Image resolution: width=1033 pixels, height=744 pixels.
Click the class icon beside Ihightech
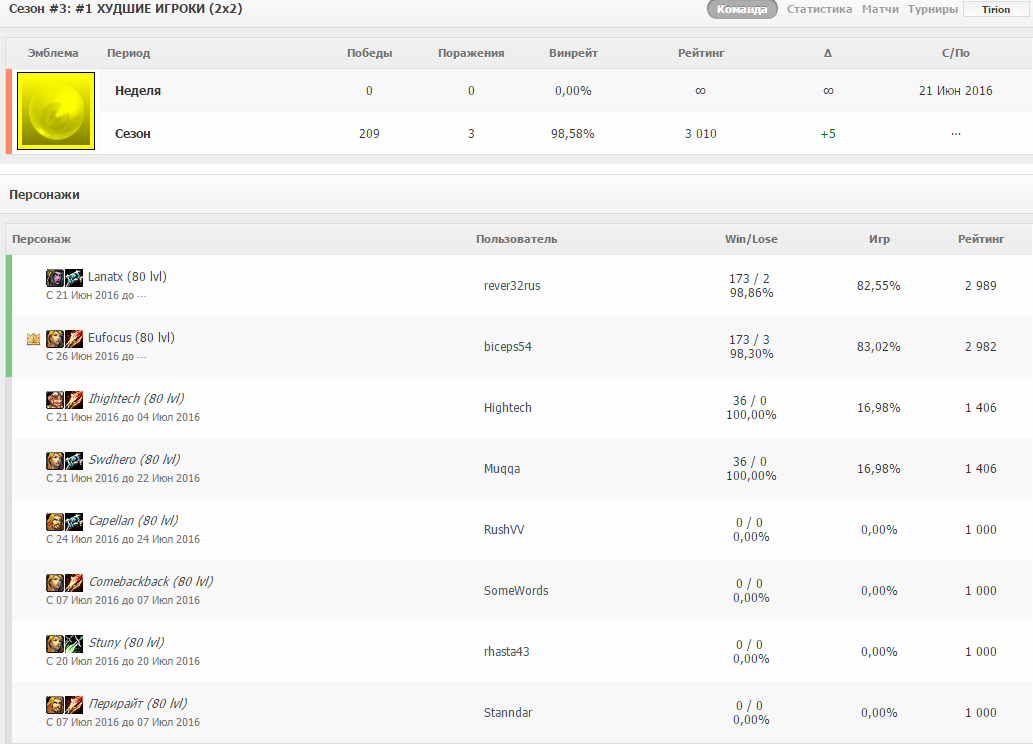(x=74, y=399)
